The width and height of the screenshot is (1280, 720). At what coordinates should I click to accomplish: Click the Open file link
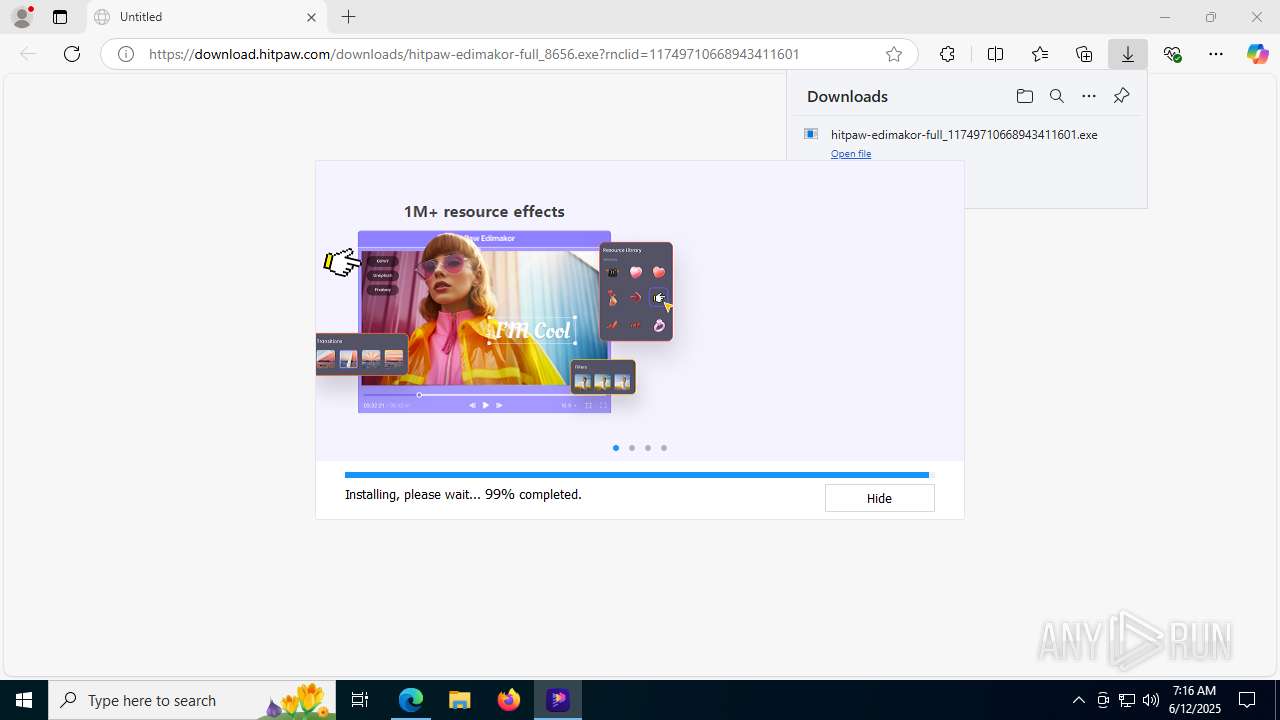point(851,154)
